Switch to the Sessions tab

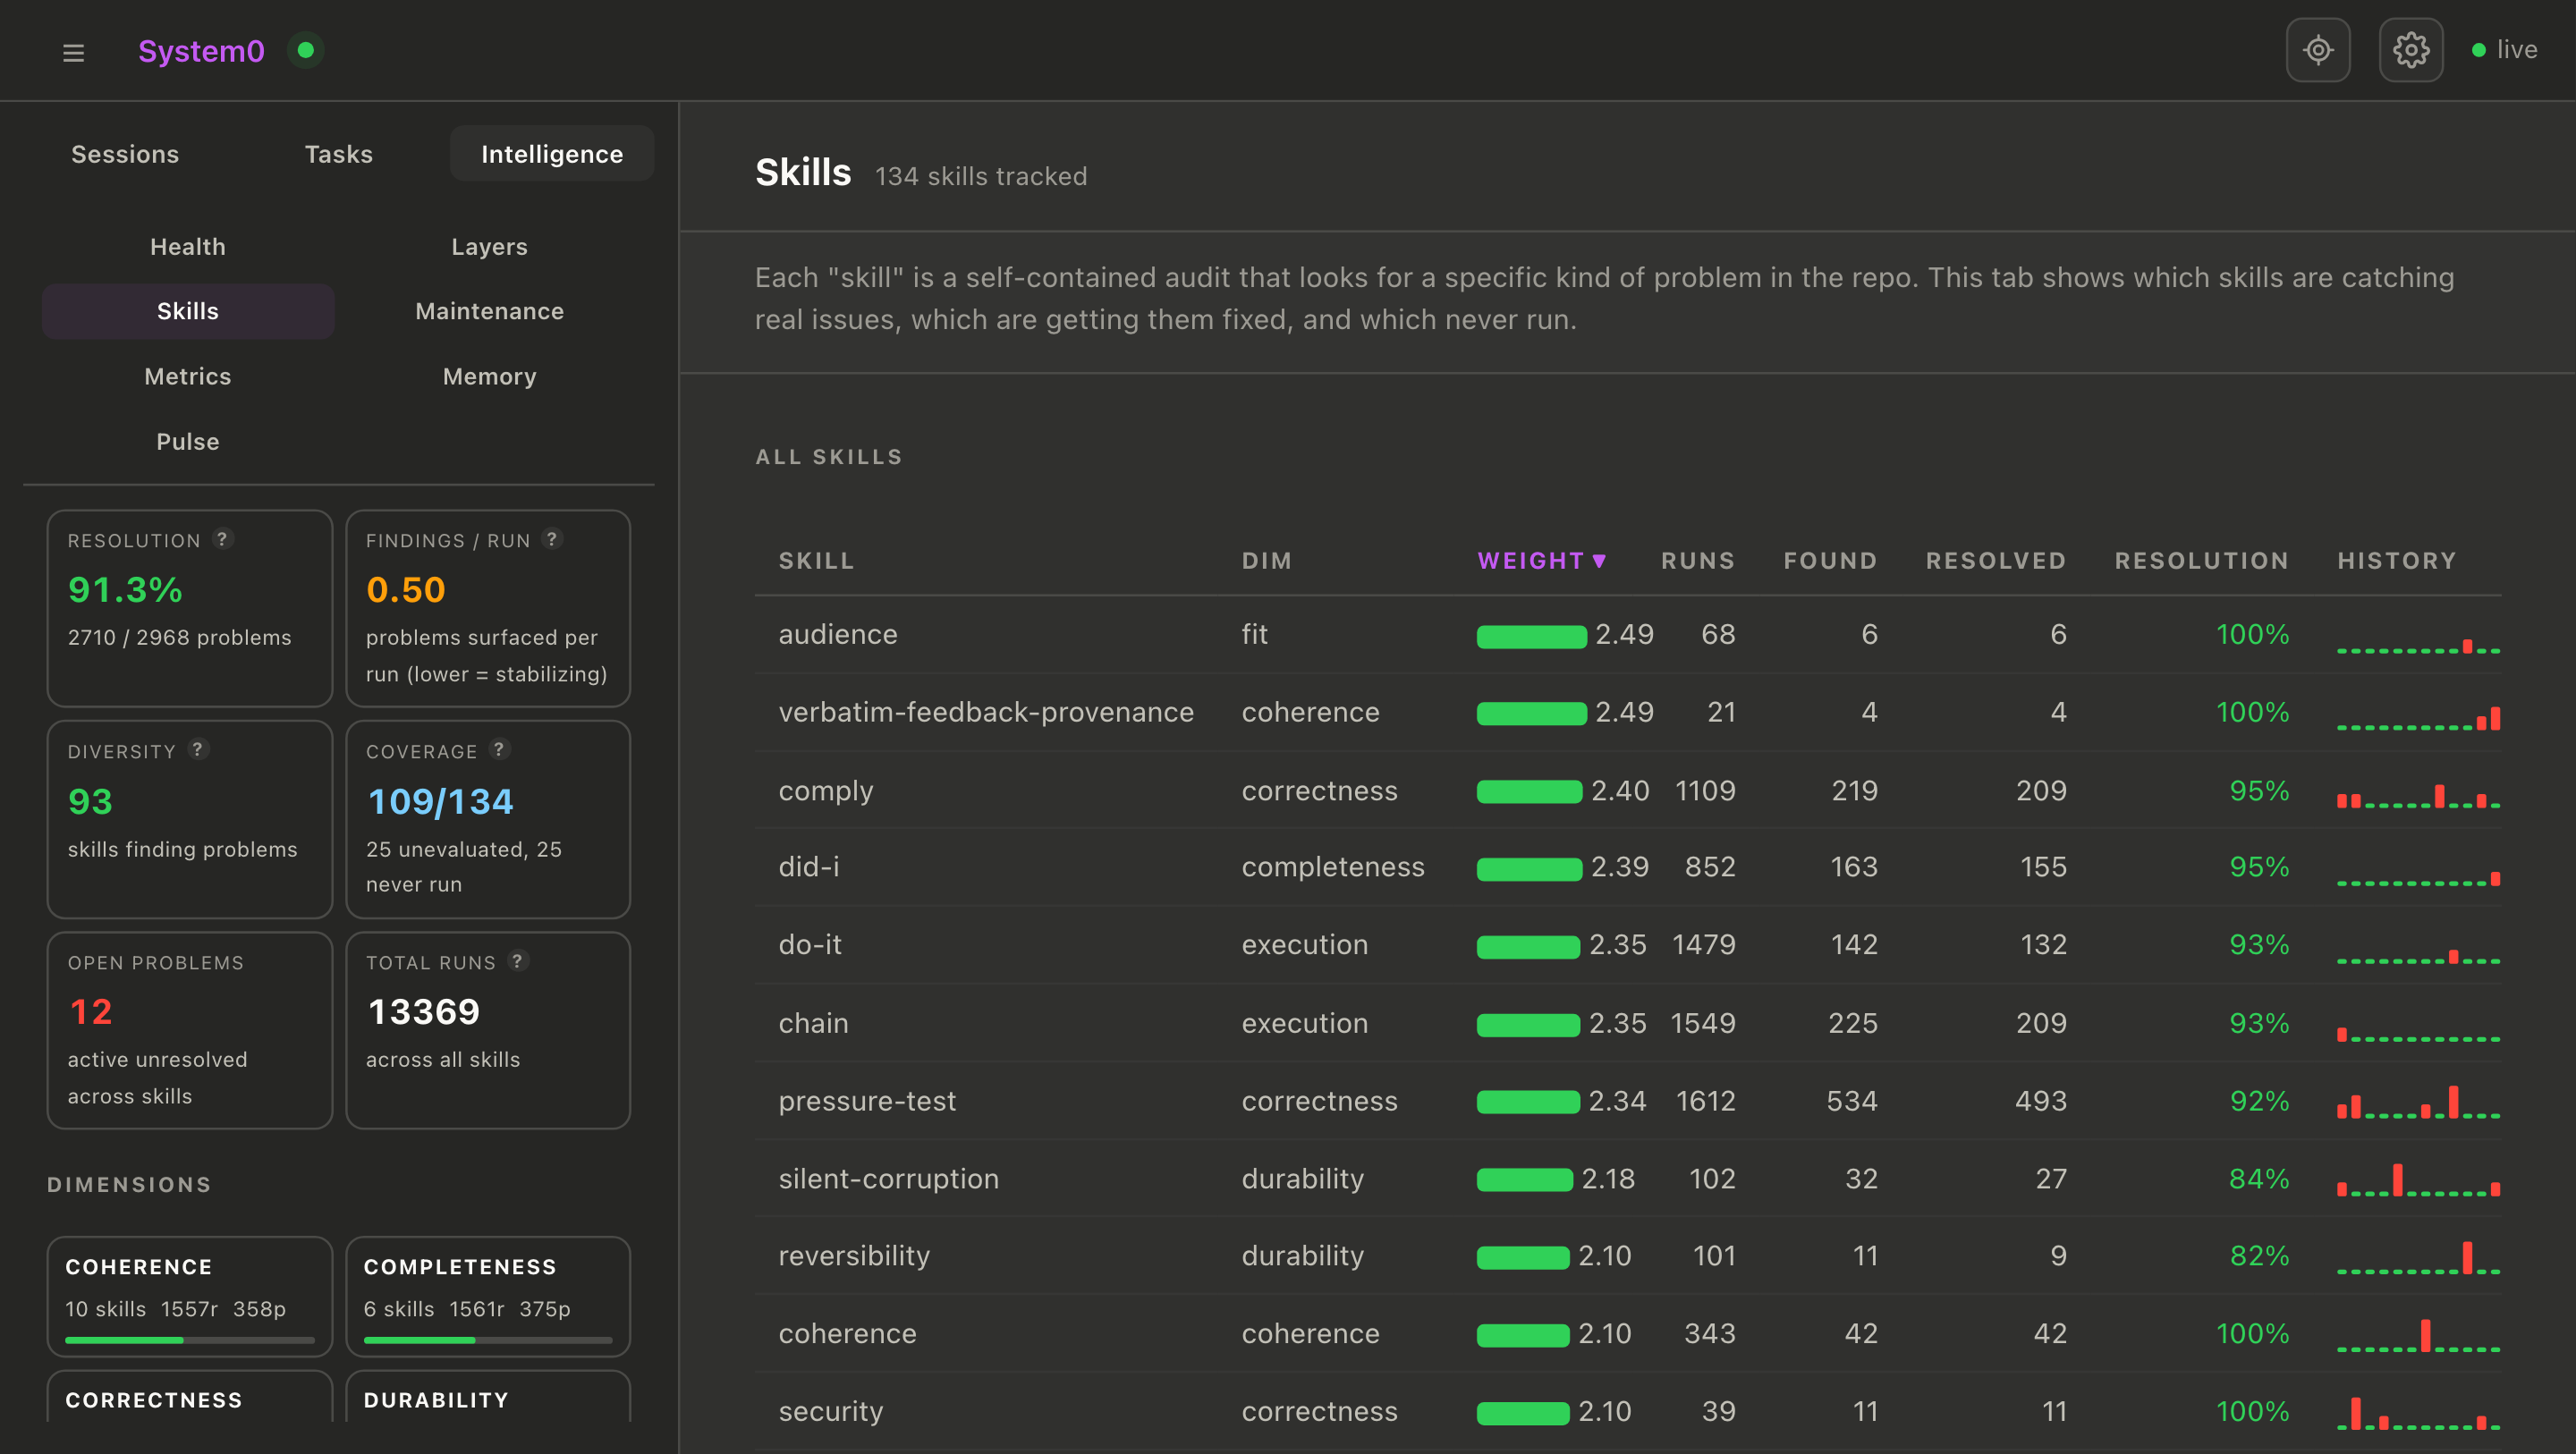[x=125, y=154]
